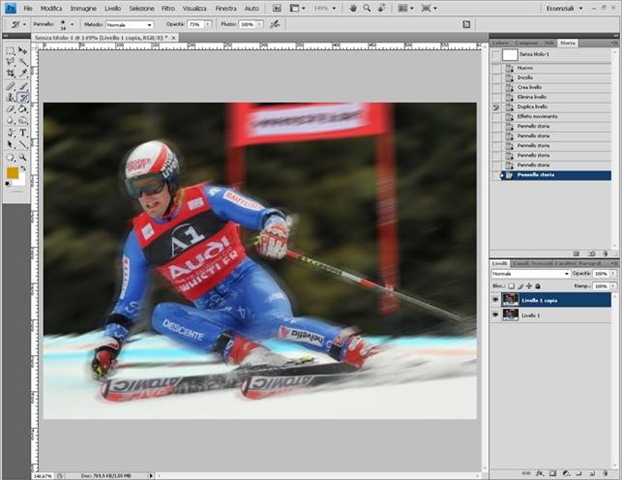The width and height of the screenshot is (622, 480).
Task: Open the Riemp fill slider arrow
Action: (x=613, y=286)
